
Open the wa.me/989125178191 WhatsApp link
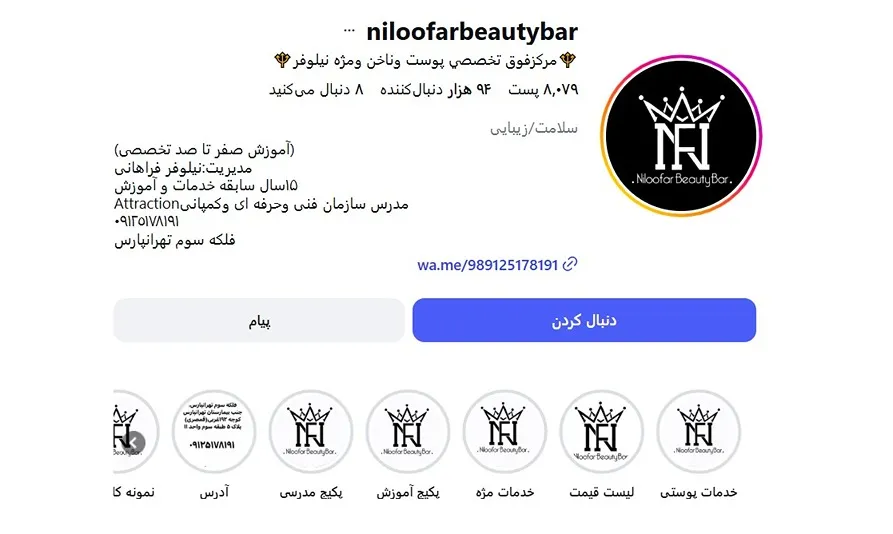[488, 265]
